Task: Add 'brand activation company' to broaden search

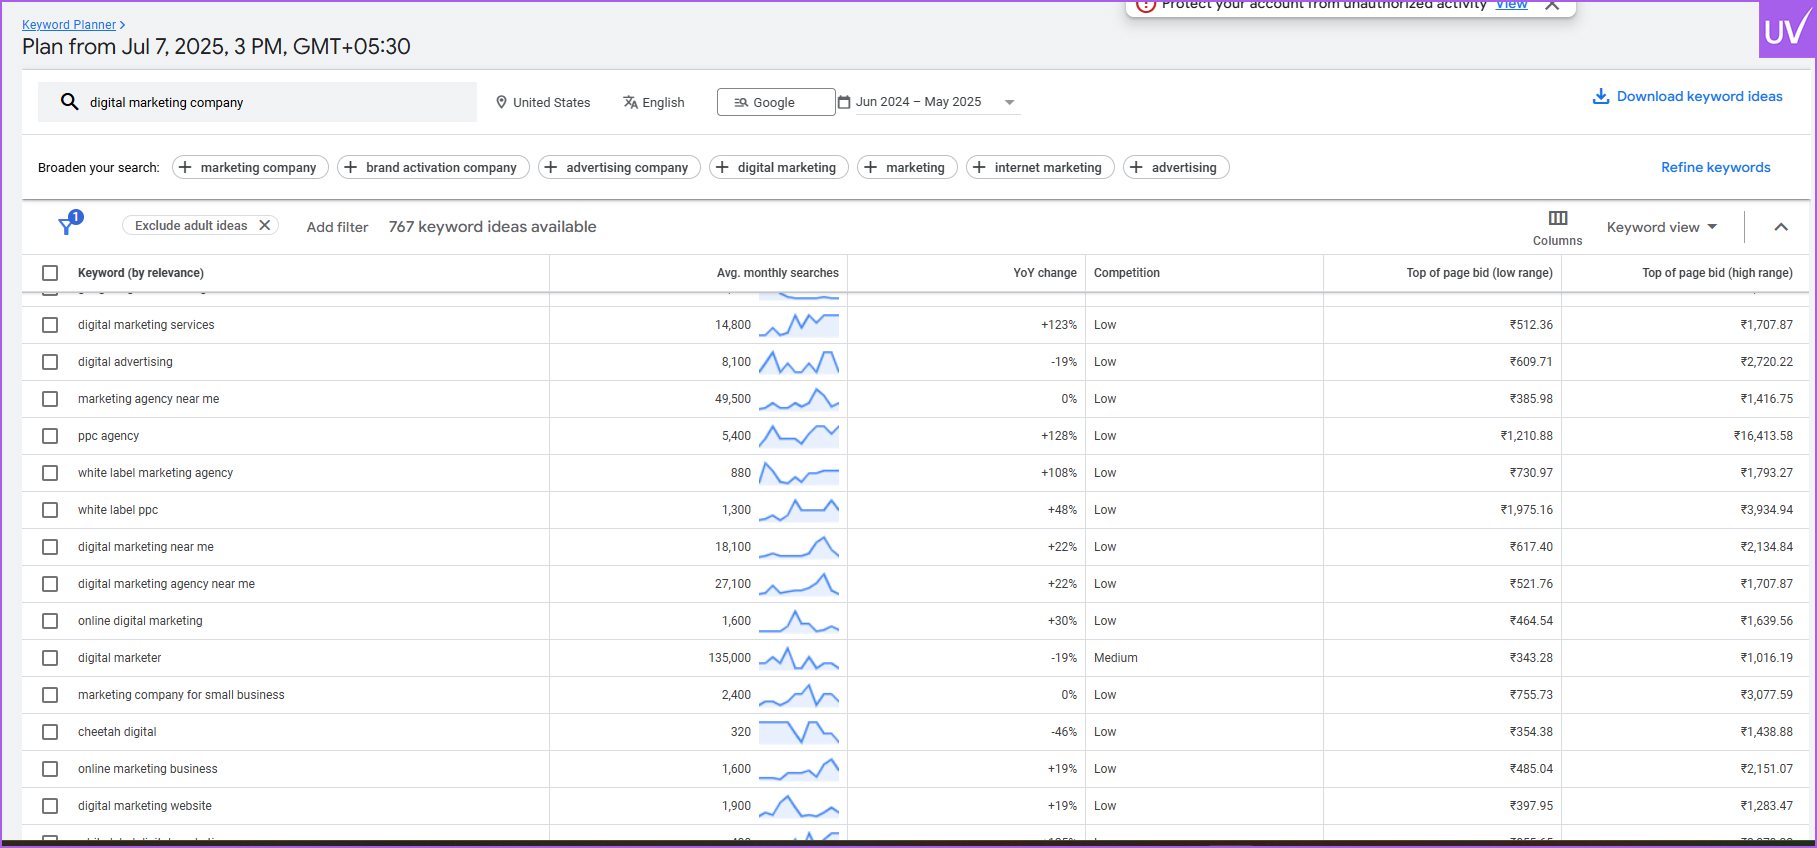Action: (x=433, y=167)
